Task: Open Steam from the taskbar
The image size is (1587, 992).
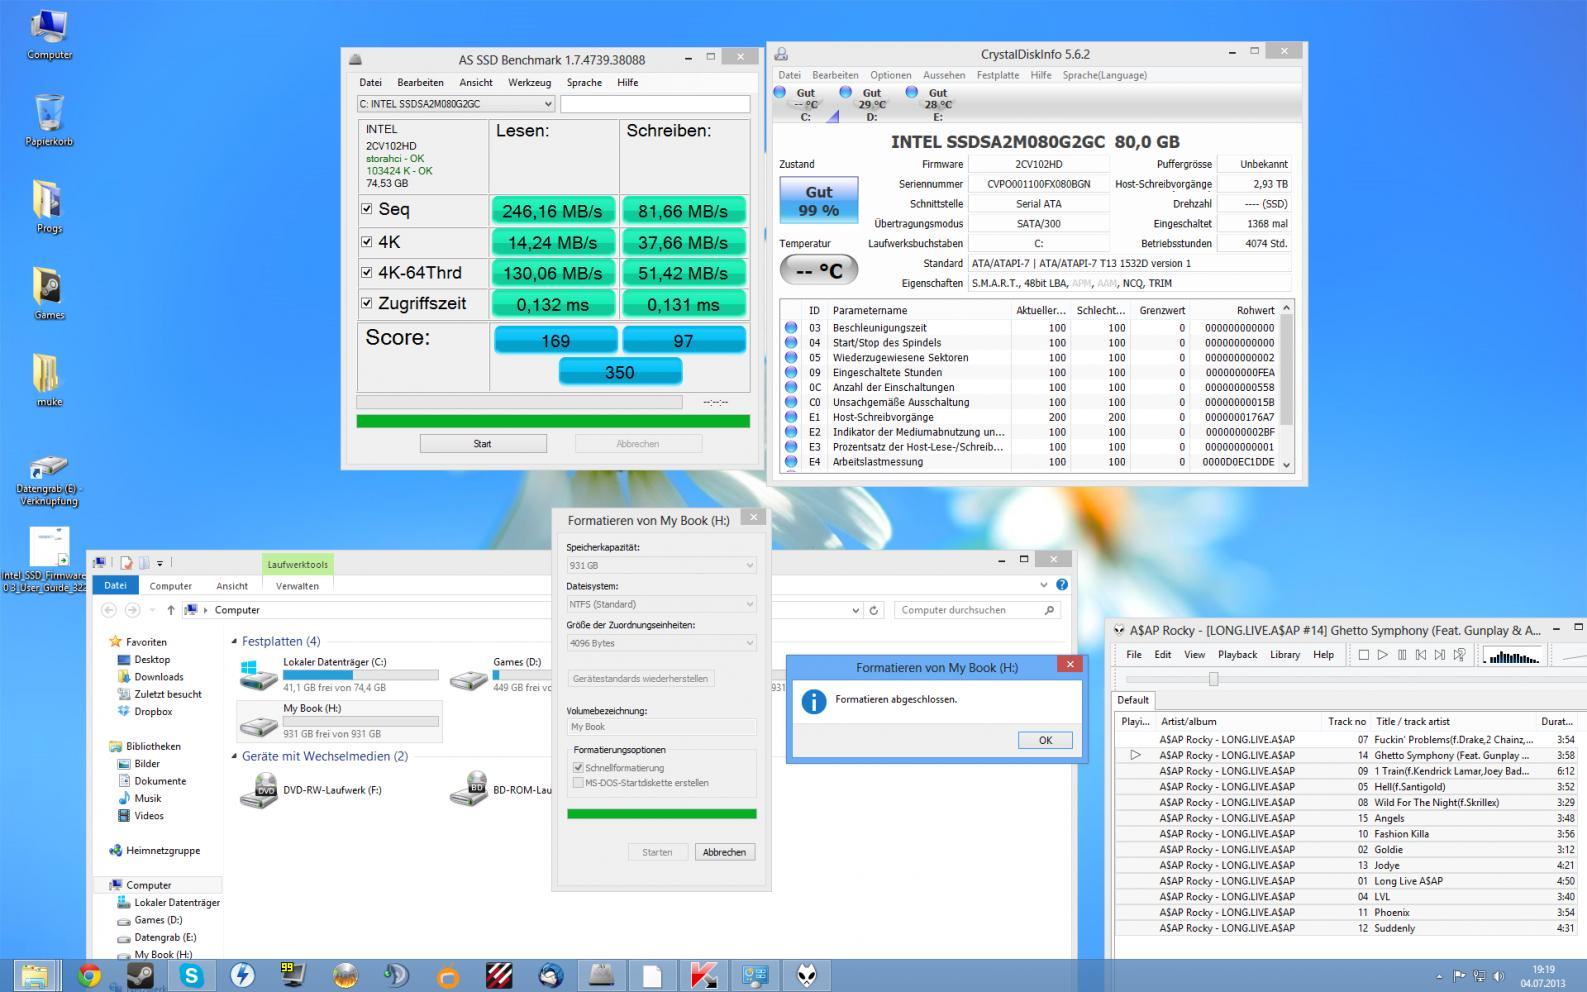Action: tap(140, 975)
